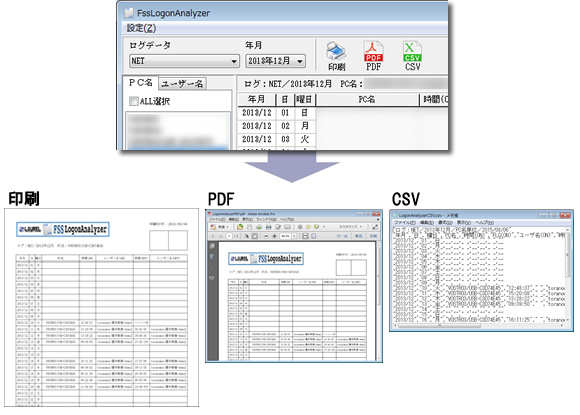Click the Acrobat PDF icon in the PDF window title
Image resolution: width=580 pixels, height=415 pixels.
pyautogui.click(x=209, y=214)
